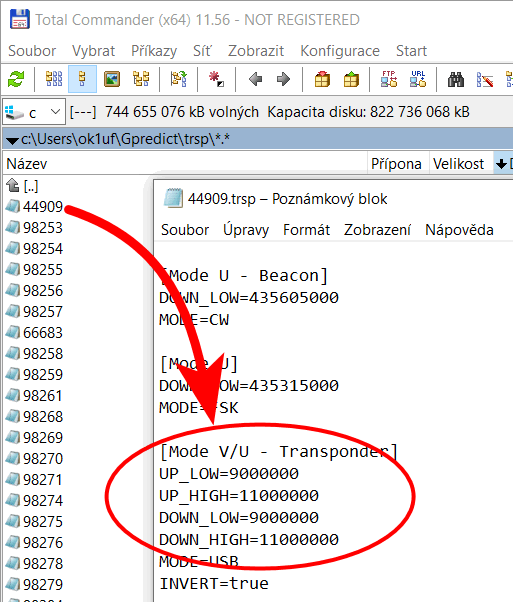Click the path bar c:\Users\ok1uf\Gpredict\trsp
The width and height of the screenshot is (513, 602).
(257, 139)
